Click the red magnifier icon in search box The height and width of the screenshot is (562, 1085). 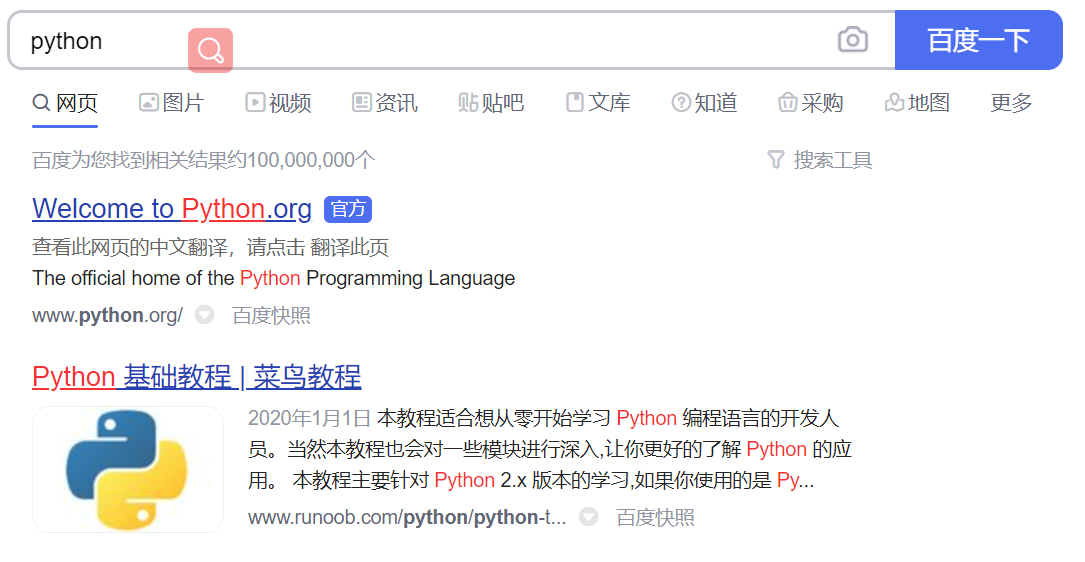(210, 50)
